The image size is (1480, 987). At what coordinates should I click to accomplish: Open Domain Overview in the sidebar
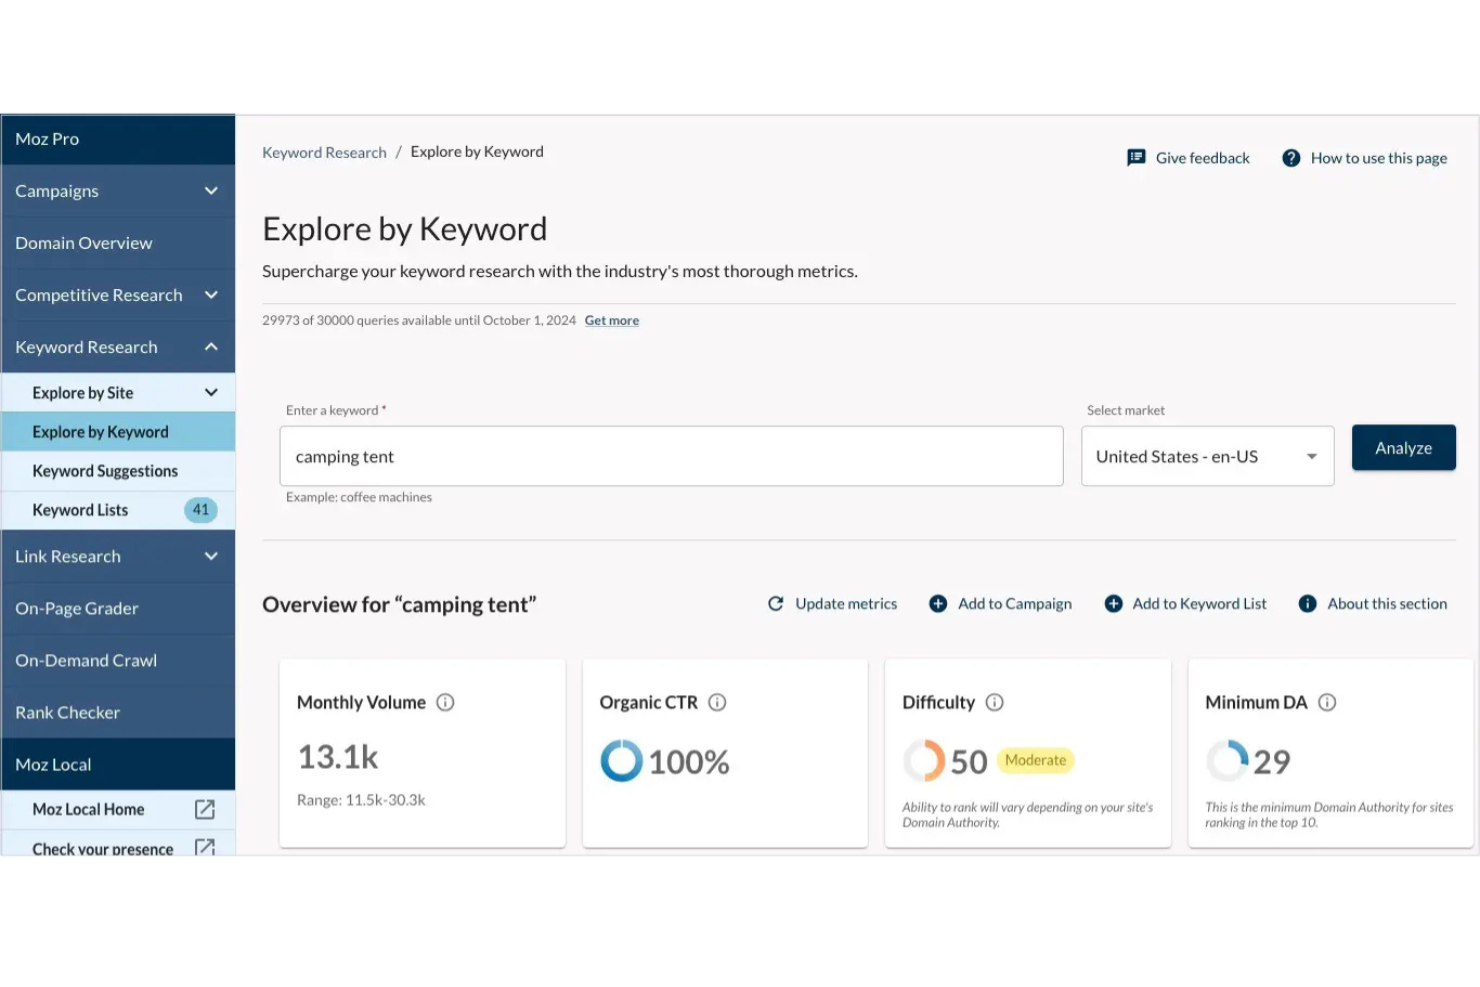118,243
